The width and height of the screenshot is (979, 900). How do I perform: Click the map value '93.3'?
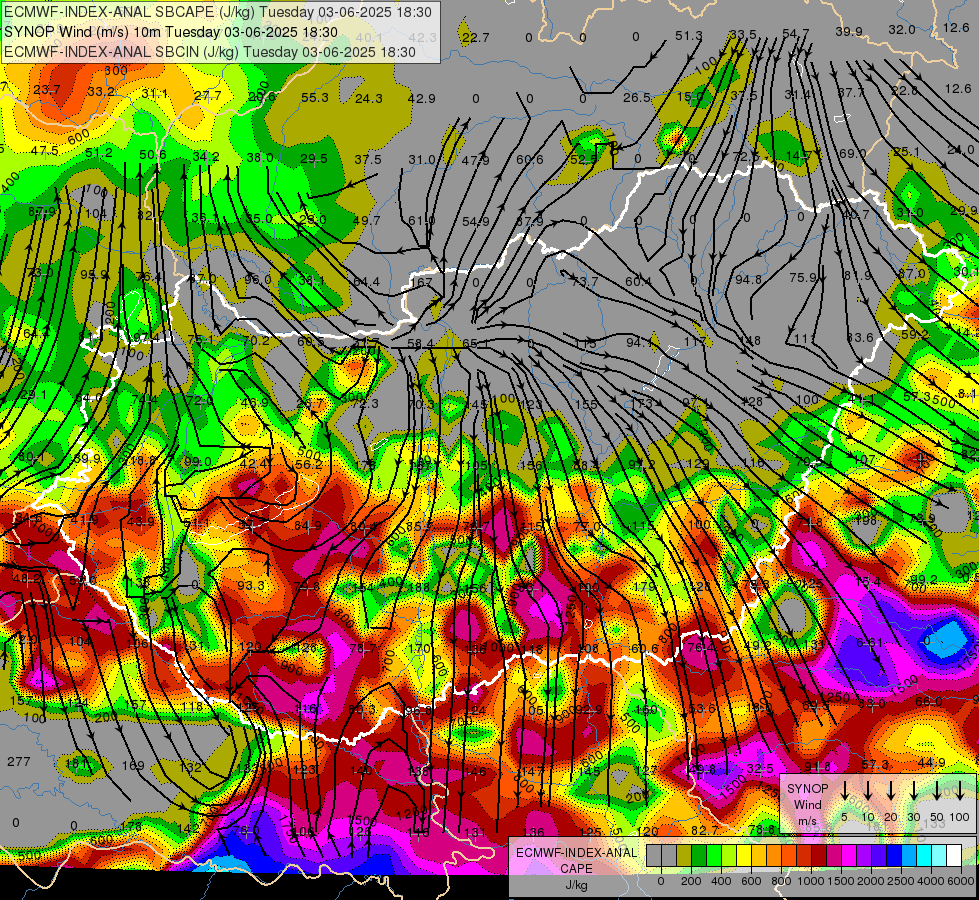click(252, 585)
